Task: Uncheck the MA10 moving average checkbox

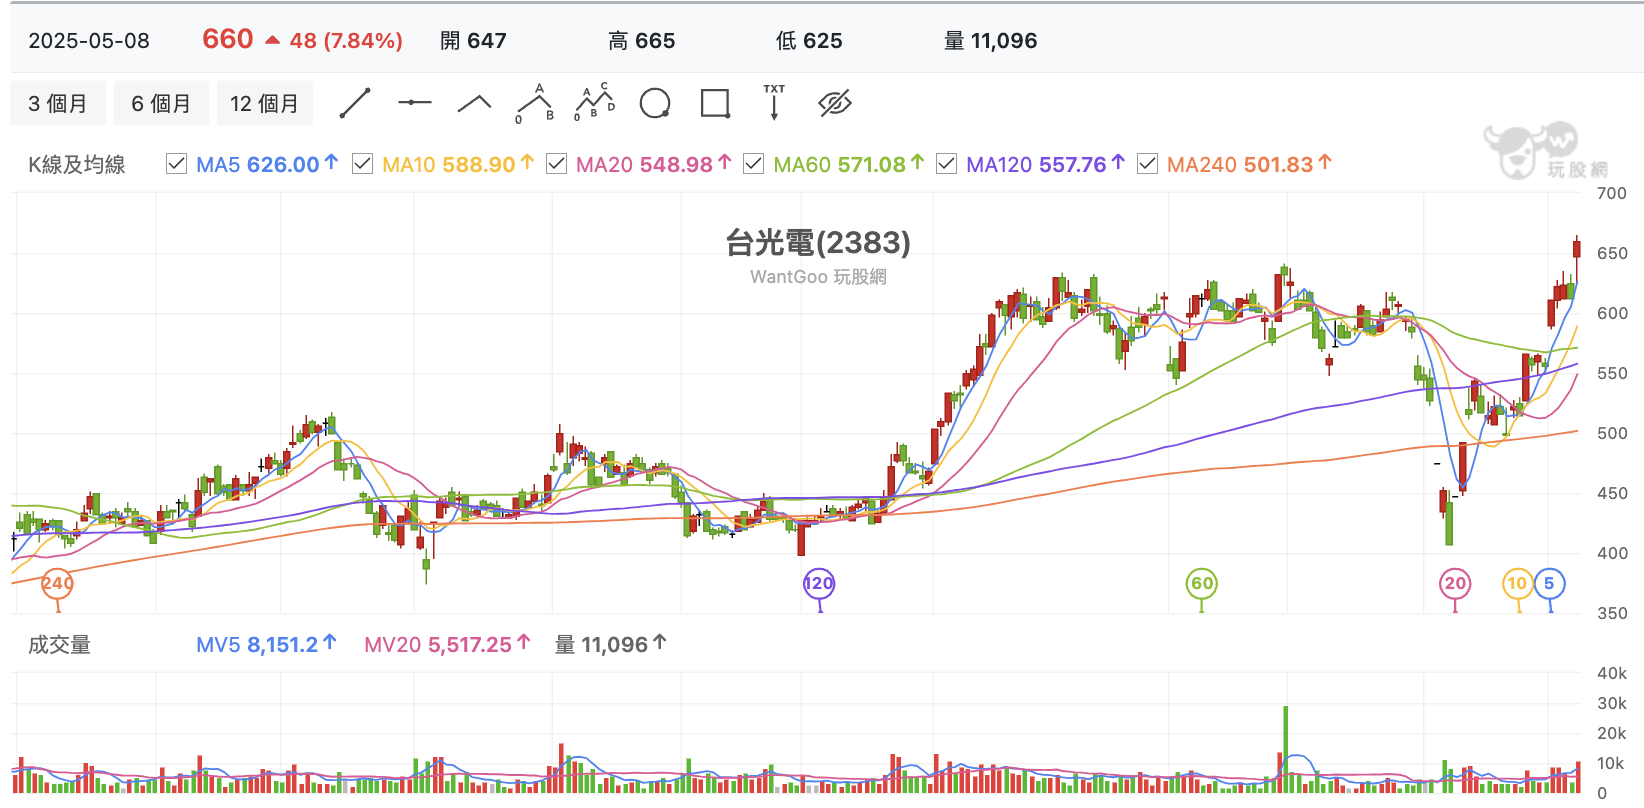Action: (x=362, y=163)
